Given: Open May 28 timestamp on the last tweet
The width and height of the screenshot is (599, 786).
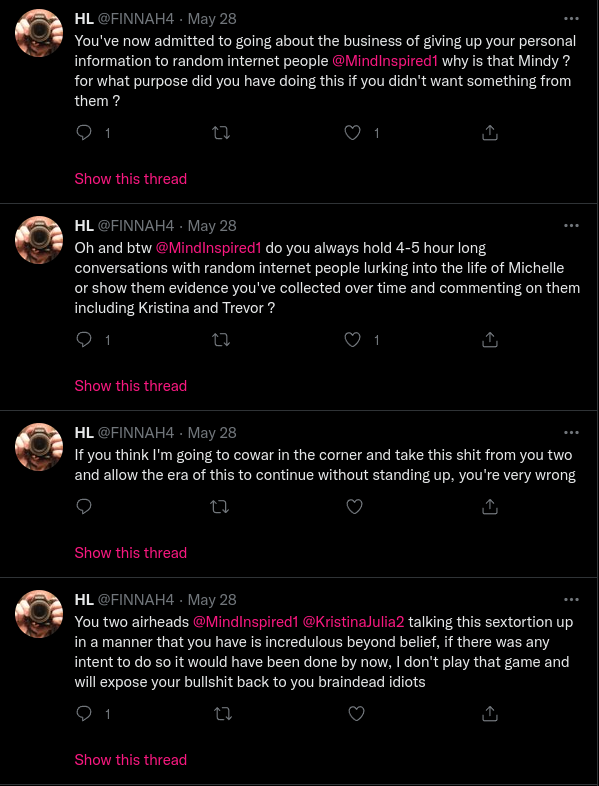Looking at the screenshot, I should pos(212,600).
